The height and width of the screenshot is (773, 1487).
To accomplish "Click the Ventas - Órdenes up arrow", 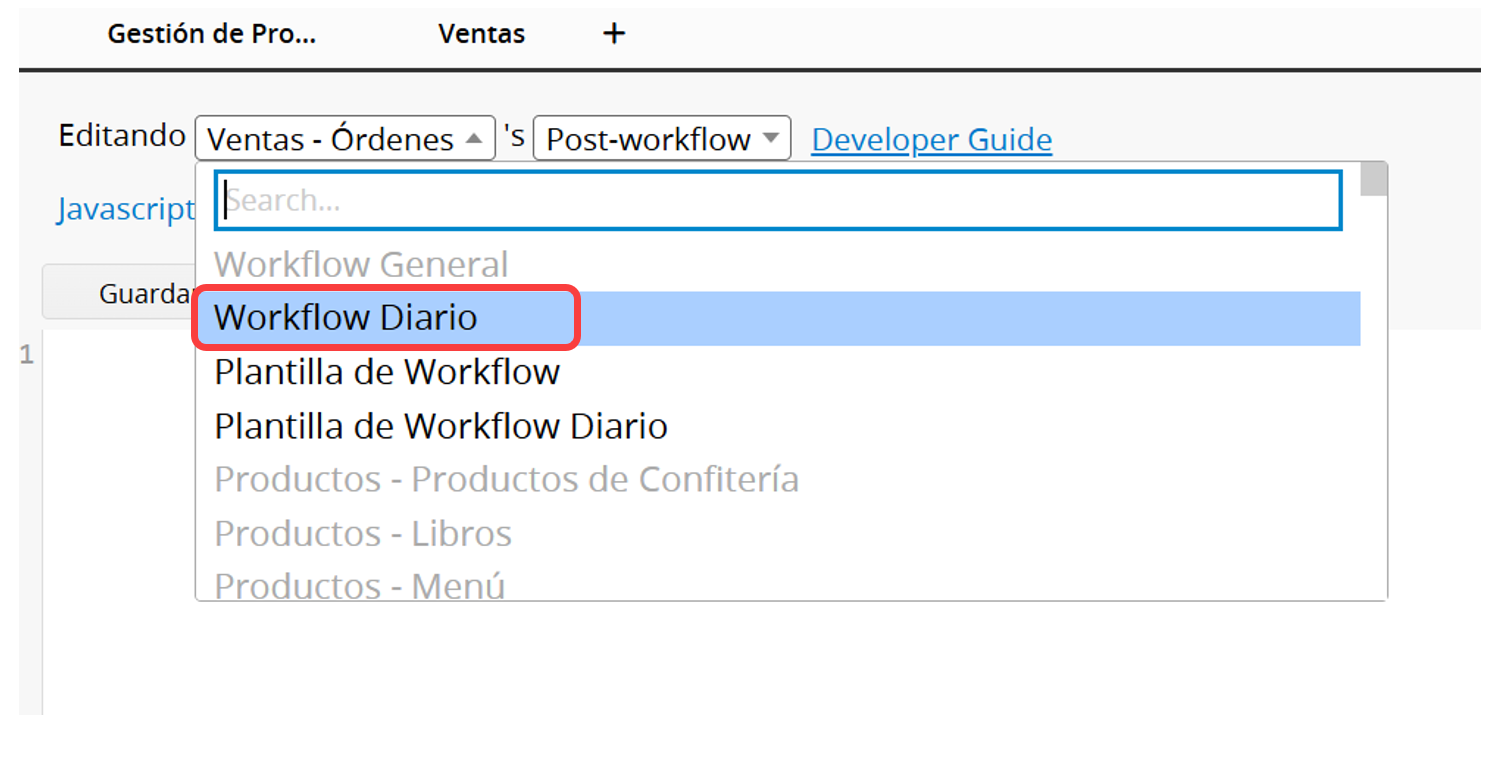I will pyautogui.click(x=475, y=138).
